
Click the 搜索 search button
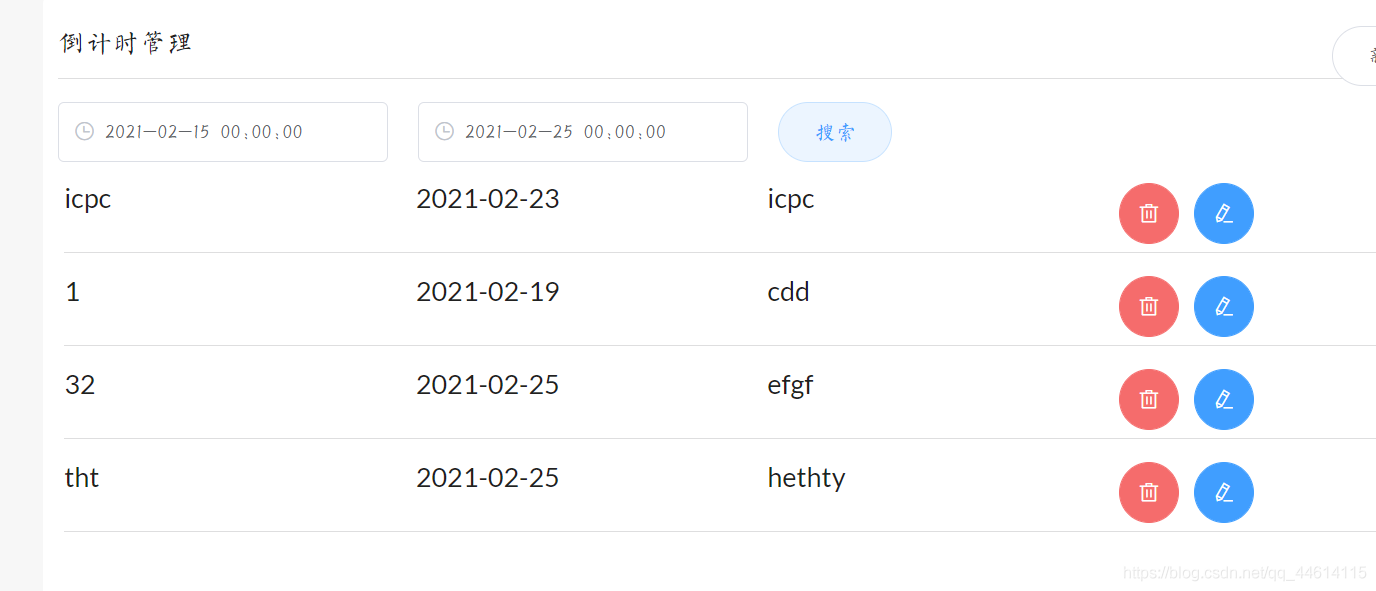click(834, 132)
